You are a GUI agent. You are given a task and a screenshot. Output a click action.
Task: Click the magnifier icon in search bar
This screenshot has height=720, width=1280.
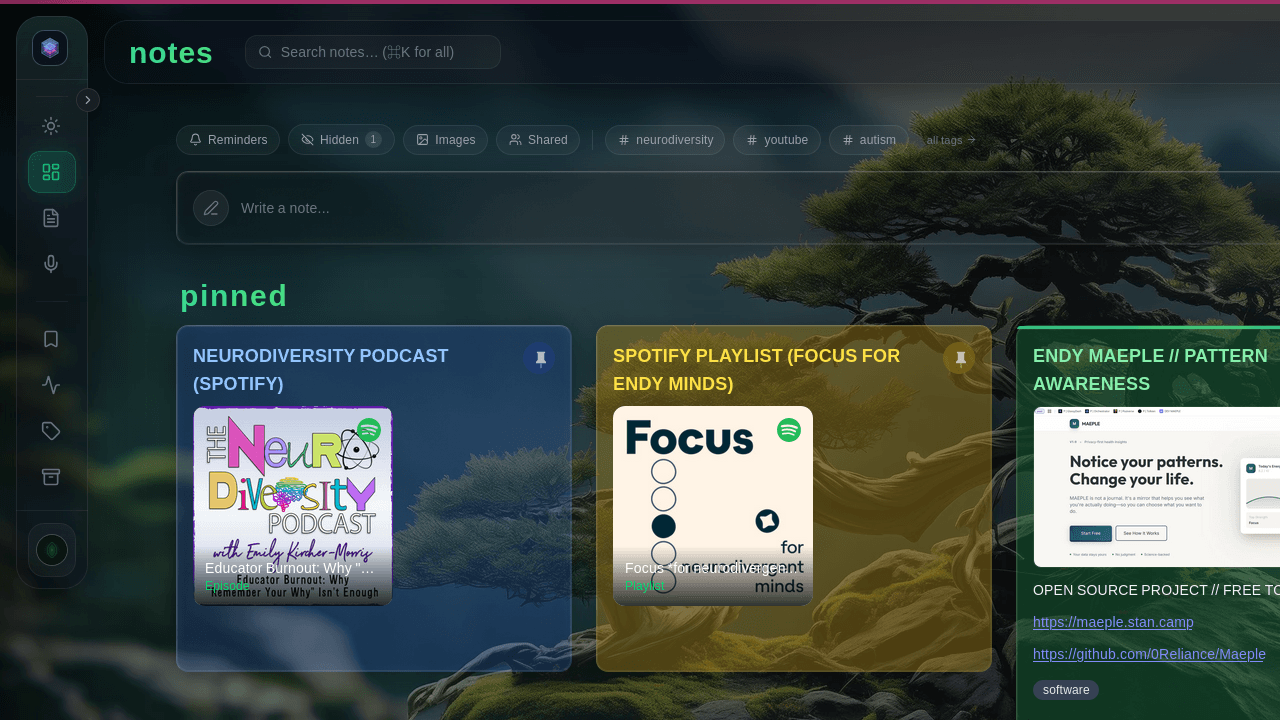click(x=265, y=52)
